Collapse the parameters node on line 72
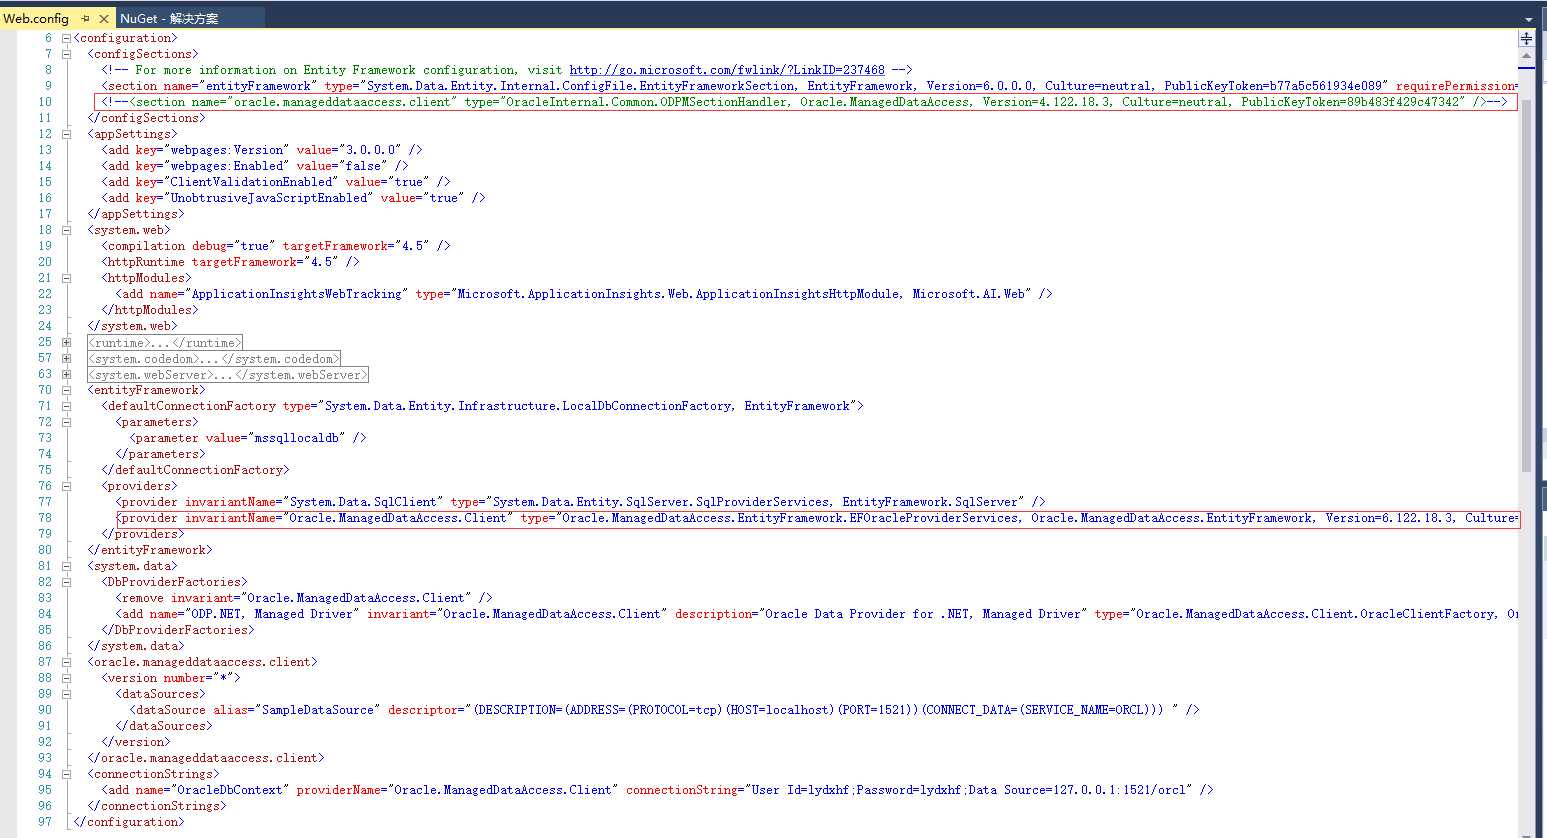Image resolution: width=1547 pixels, height=838 pixels. click(x=66, y=422)
